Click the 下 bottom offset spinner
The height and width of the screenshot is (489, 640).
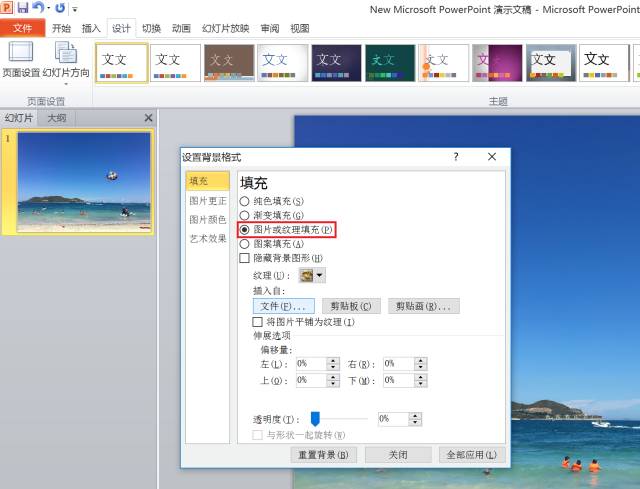tap(420, 380)
